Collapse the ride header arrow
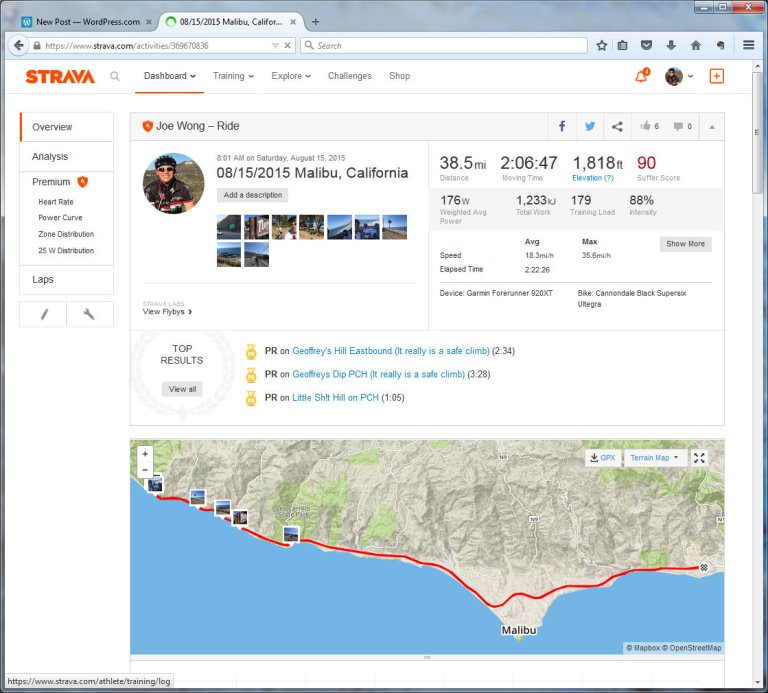768x693 pixels. 712,127
